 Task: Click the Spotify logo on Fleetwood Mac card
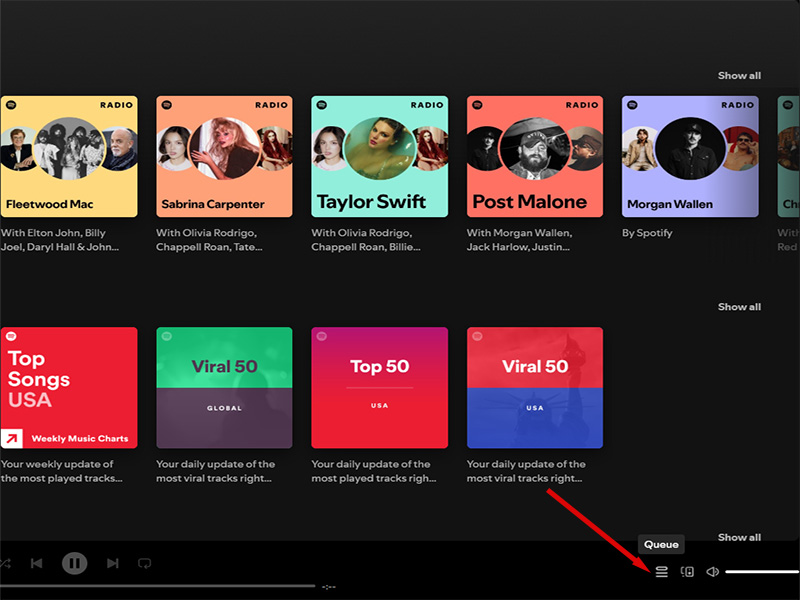coord(11,105)
